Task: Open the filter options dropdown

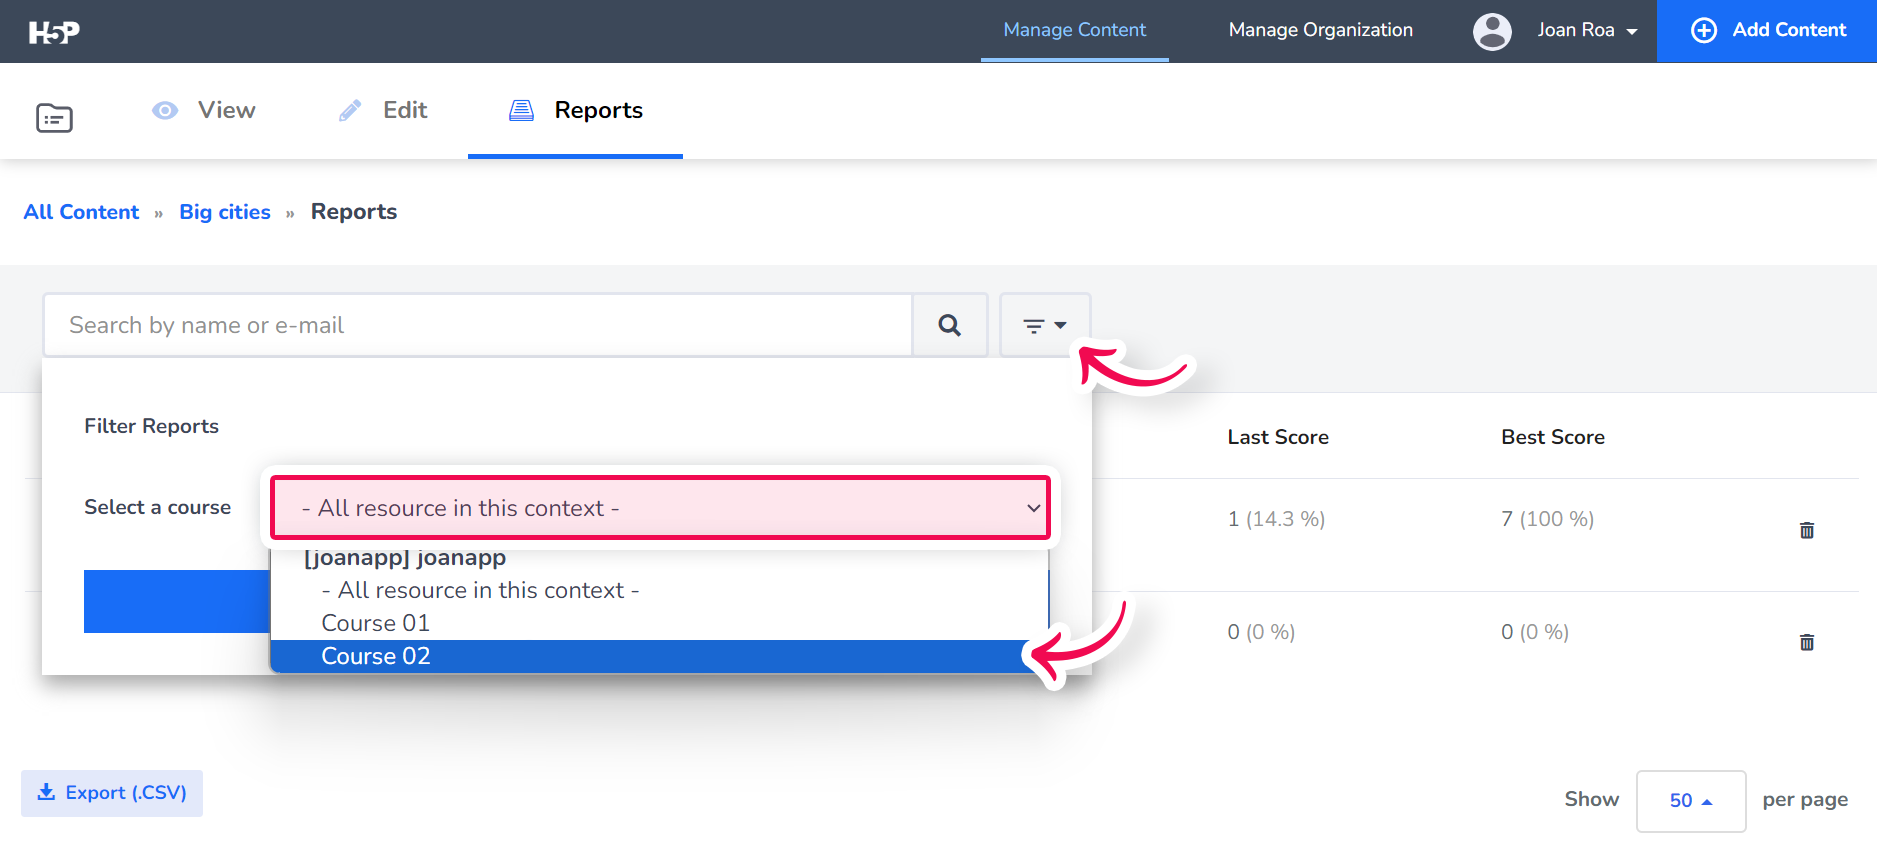Action: 1045,325
